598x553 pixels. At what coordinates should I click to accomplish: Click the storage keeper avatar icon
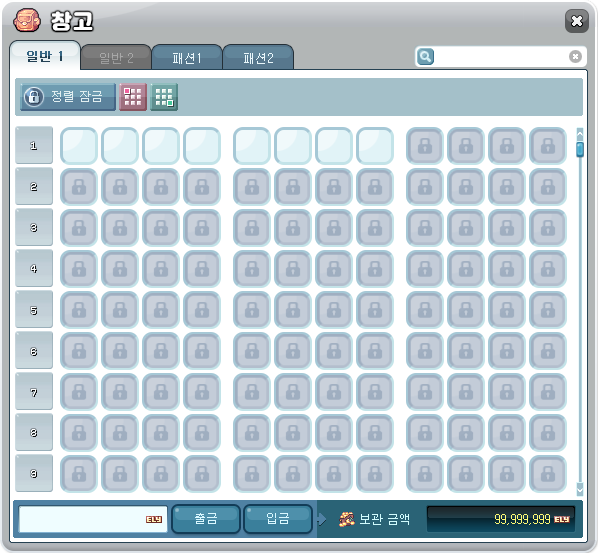coord(27,20)
